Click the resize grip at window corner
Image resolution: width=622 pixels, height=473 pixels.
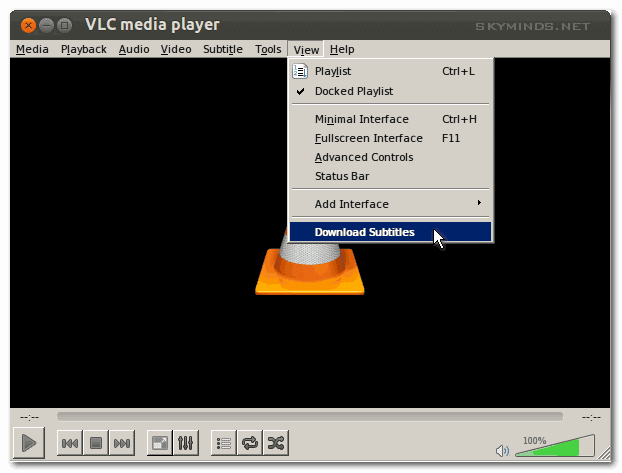pos(604,453)
